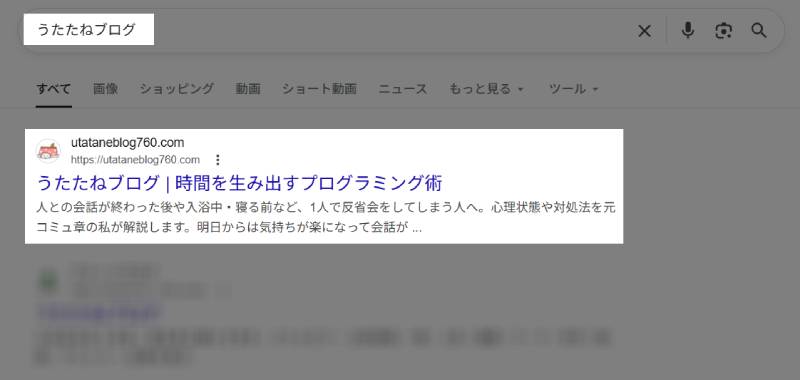Click the utataneblog760 site favicon
Screen dimensions: 800x380
[x=48, y=151]
